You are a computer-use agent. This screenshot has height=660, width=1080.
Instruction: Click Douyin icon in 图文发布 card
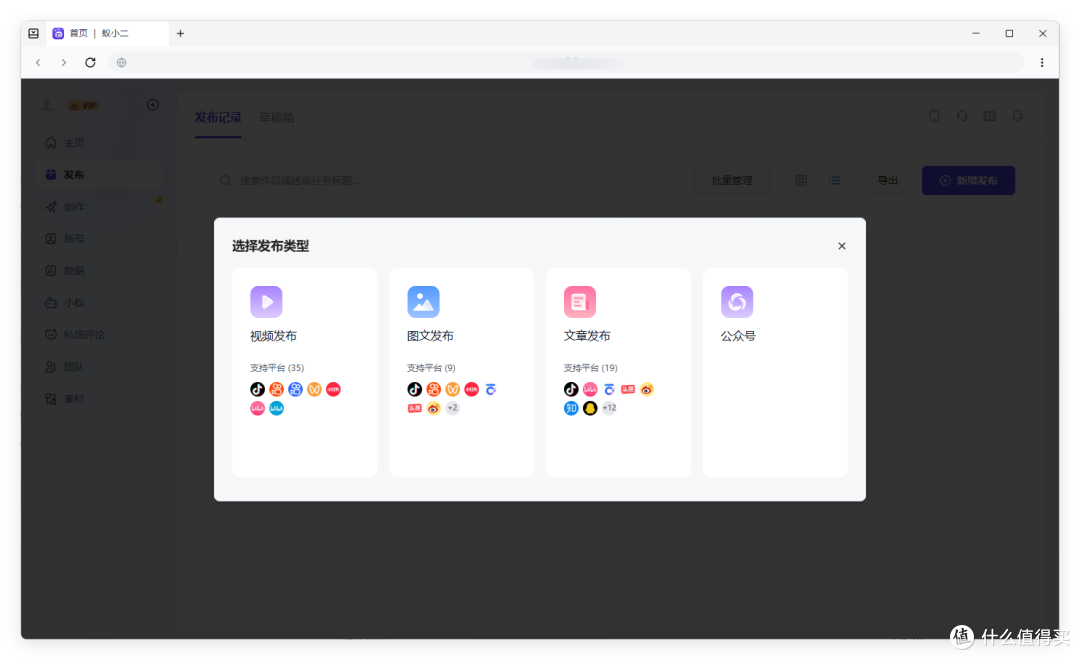click(415, 389)
